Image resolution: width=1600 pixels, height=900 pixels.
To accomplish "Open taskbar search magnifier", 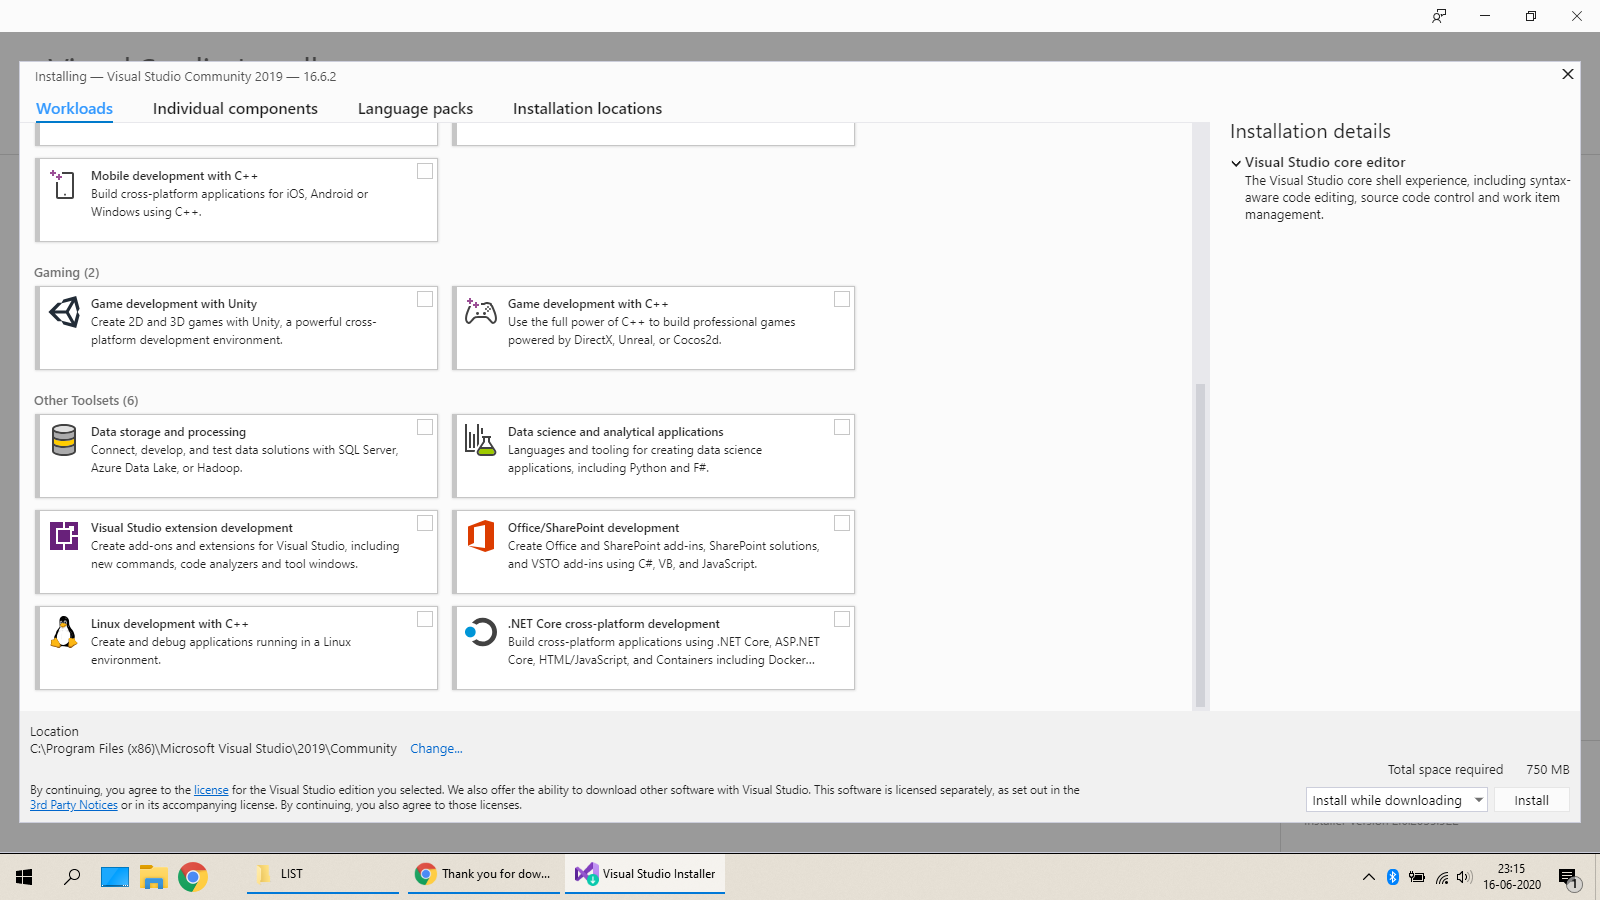I will (x=72, y=877).
